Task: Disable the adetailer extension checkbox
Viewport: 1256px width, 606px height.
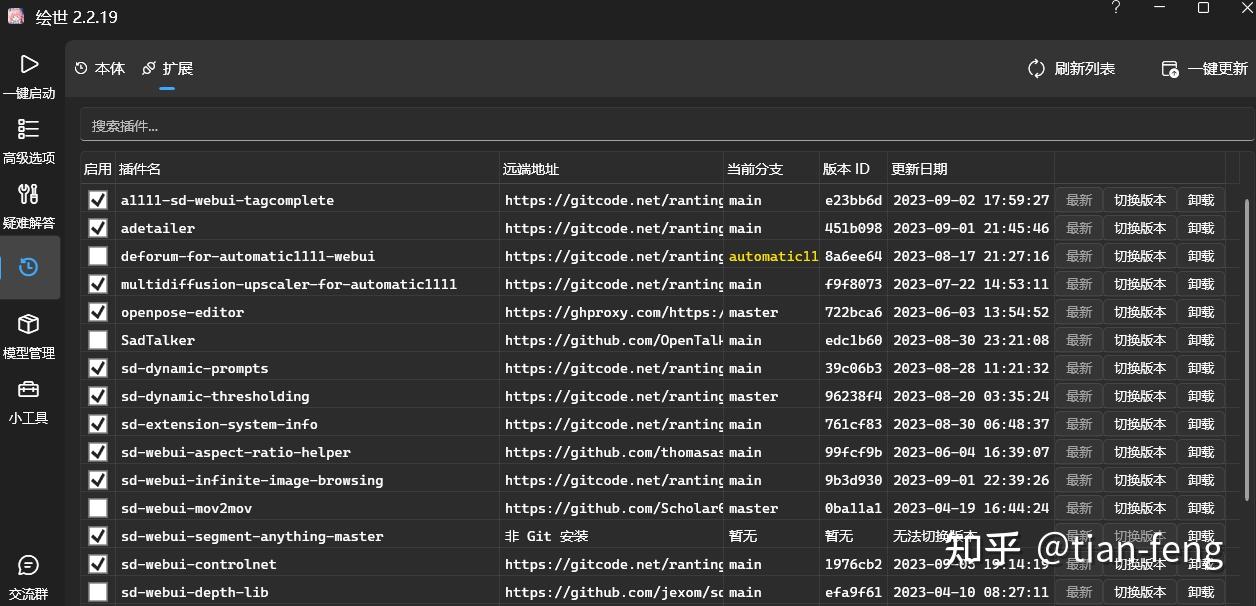Action: tap(98, 228)
